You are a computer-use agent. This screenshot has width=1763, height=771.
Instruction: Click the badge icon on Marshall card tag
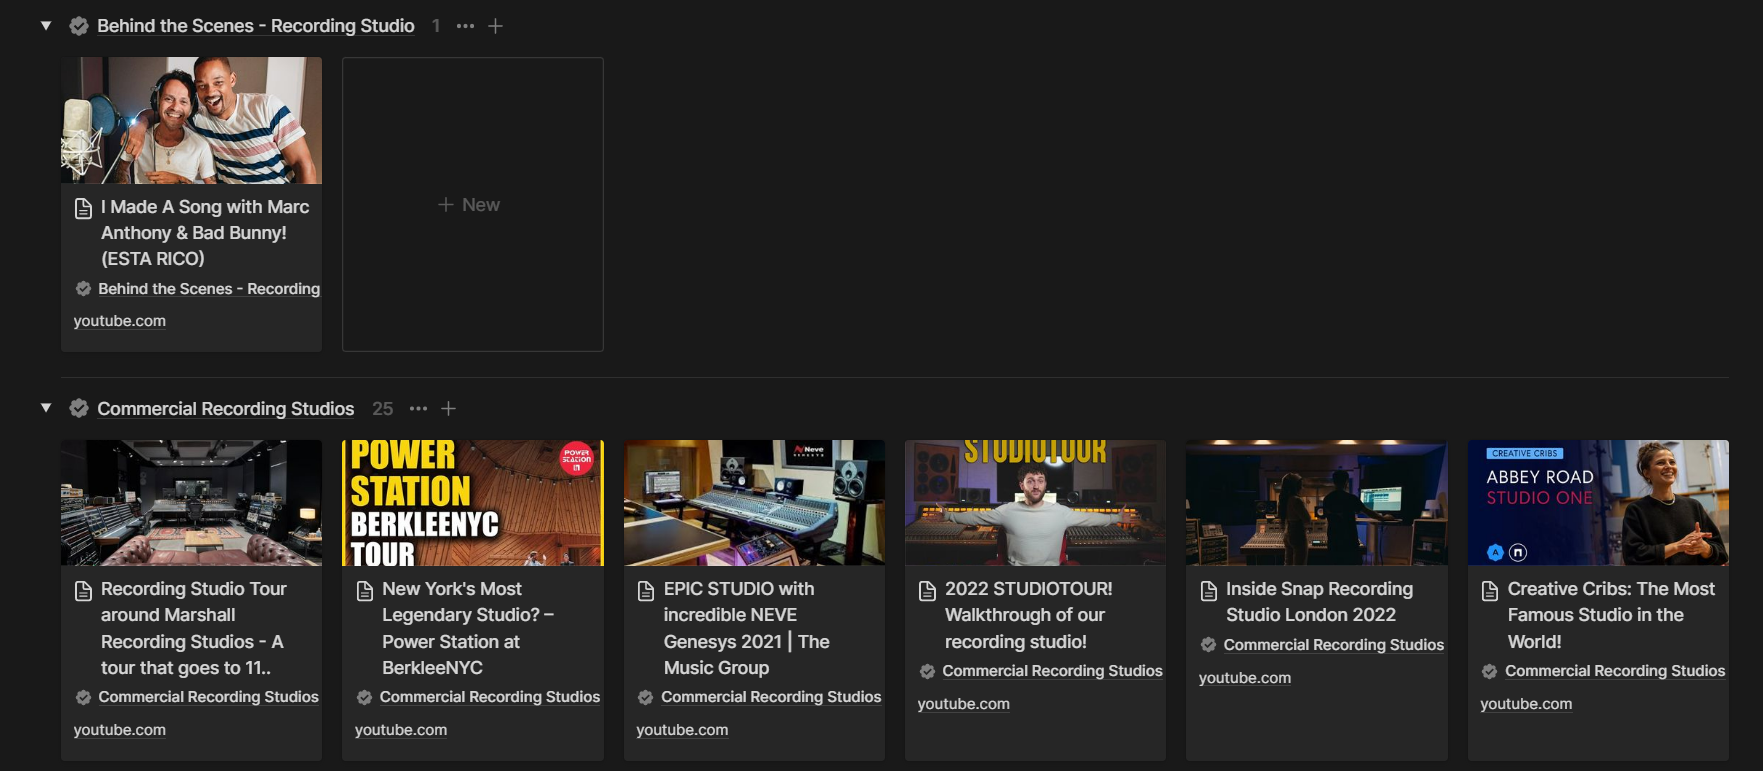84,697
